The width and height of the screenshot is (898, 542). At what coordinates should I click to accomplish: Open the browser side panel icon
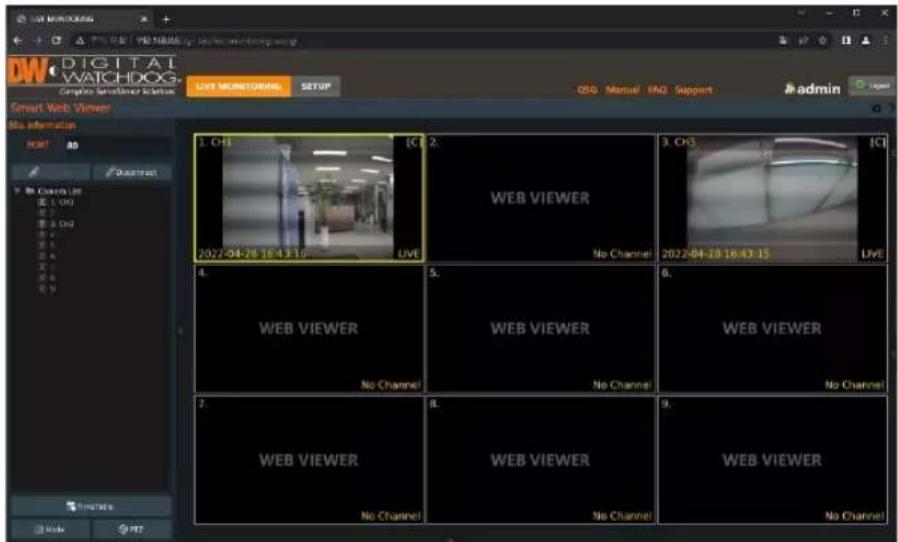click(846, 41)
